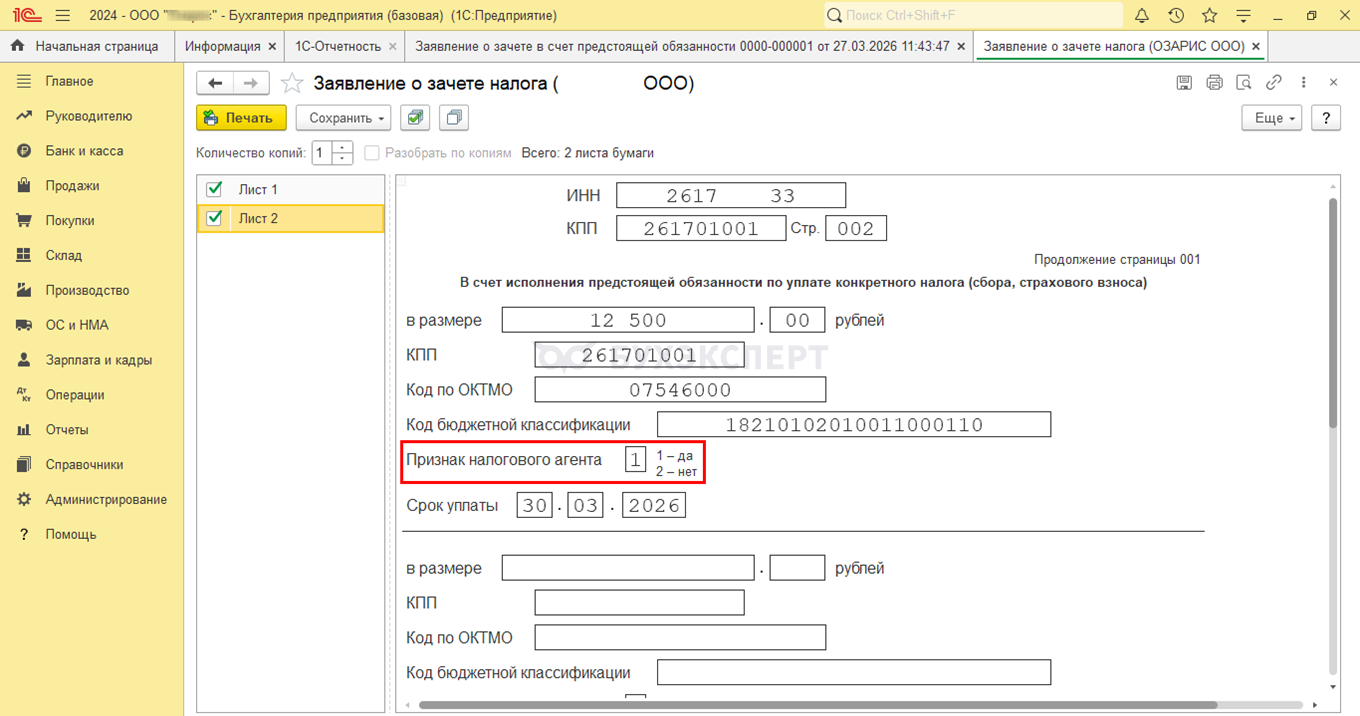Toggle the Разобрать по копиям checkbox
The height and width of the screenshot is (716, 1360).
372,153
